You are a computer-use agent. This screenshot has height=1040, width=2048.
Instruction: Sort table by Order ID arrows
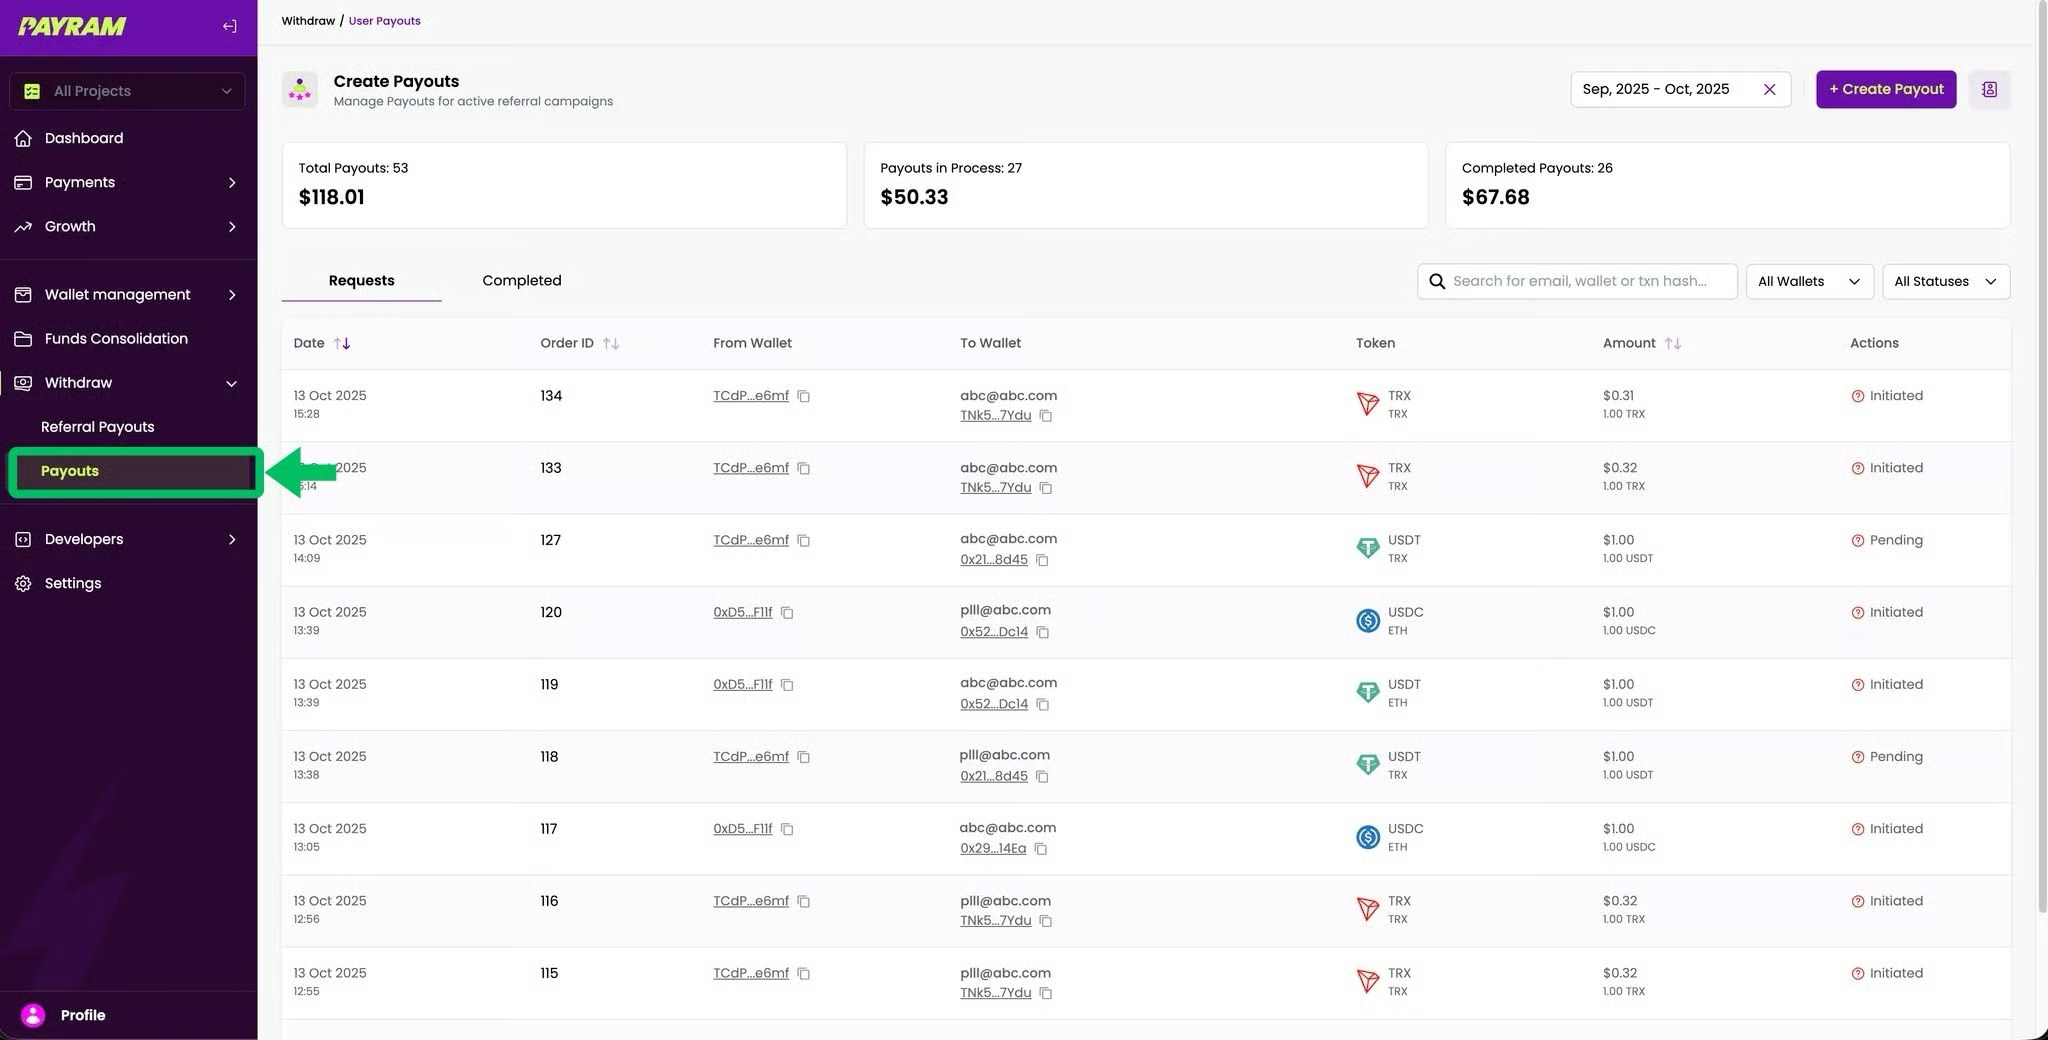pyautogui.click(x=610, y=344)
